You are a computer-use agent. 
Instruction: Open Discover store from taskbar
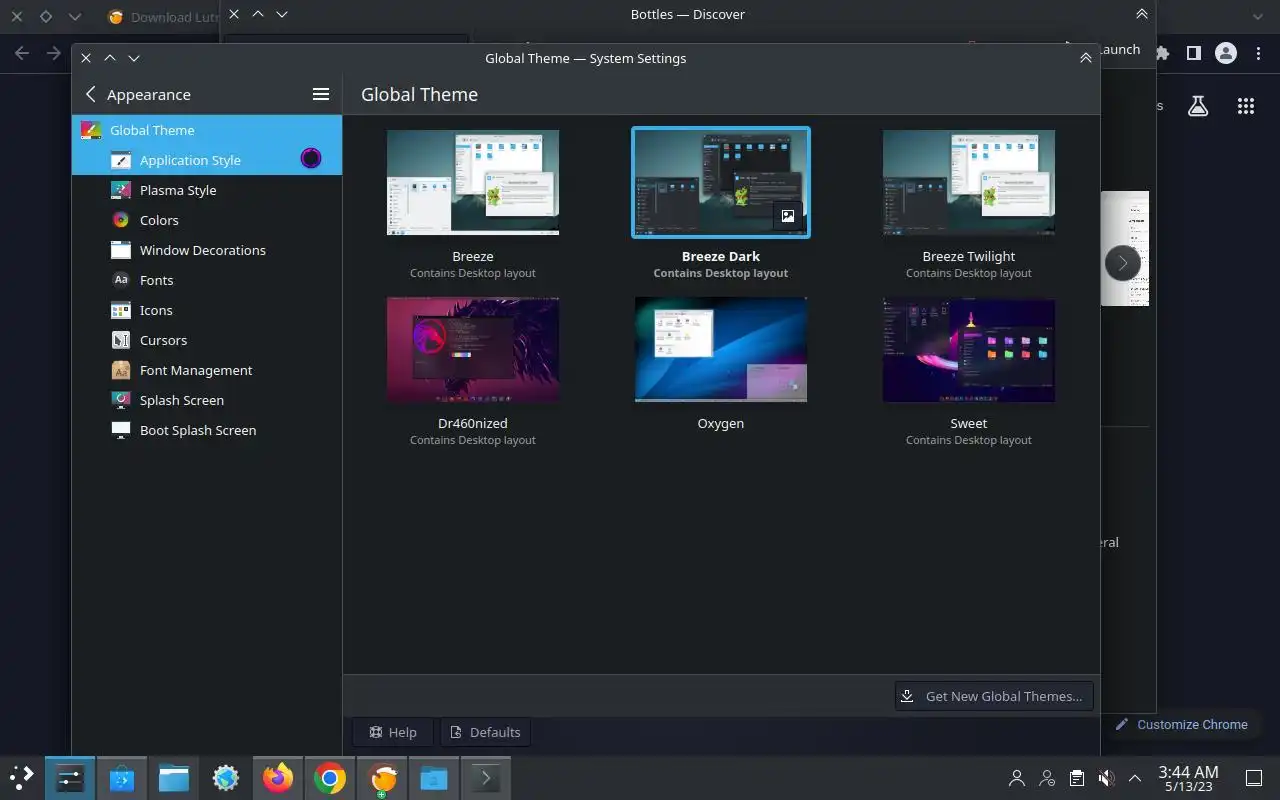pyautogui.click(x=122, y=778)
